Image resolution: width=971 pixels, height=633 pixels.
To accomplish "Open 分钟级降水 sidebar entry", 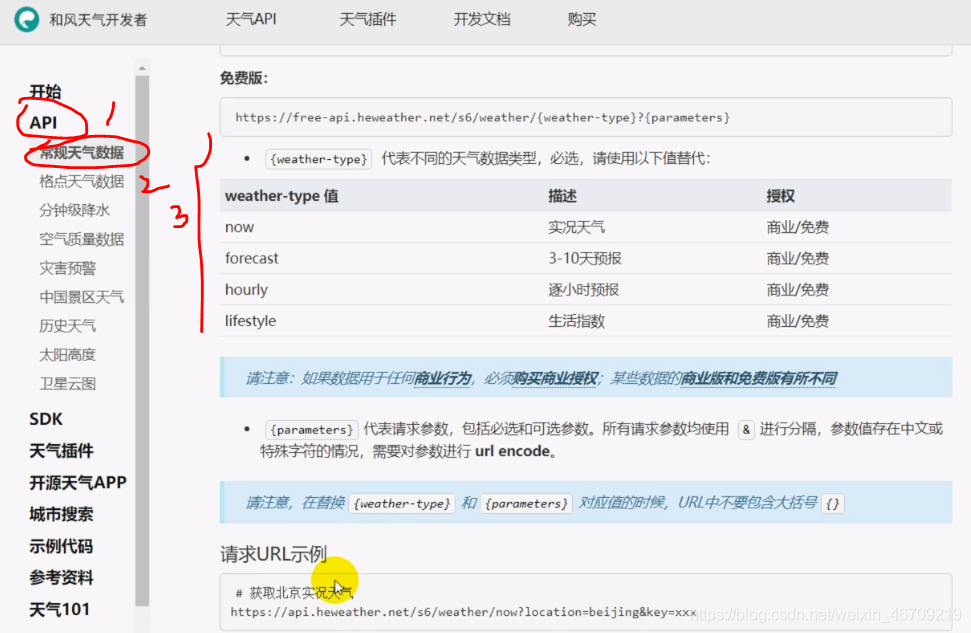I will click(74, 210).
